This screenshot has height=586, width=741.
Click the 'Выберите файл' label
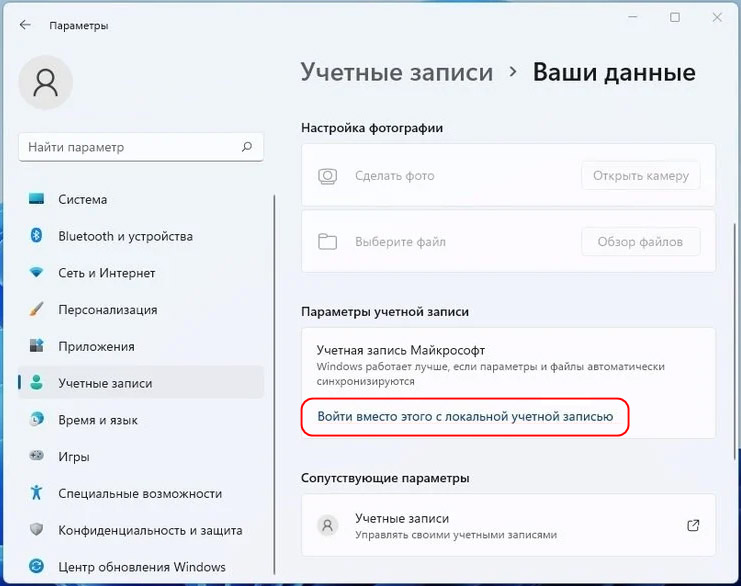coord(400,241)
